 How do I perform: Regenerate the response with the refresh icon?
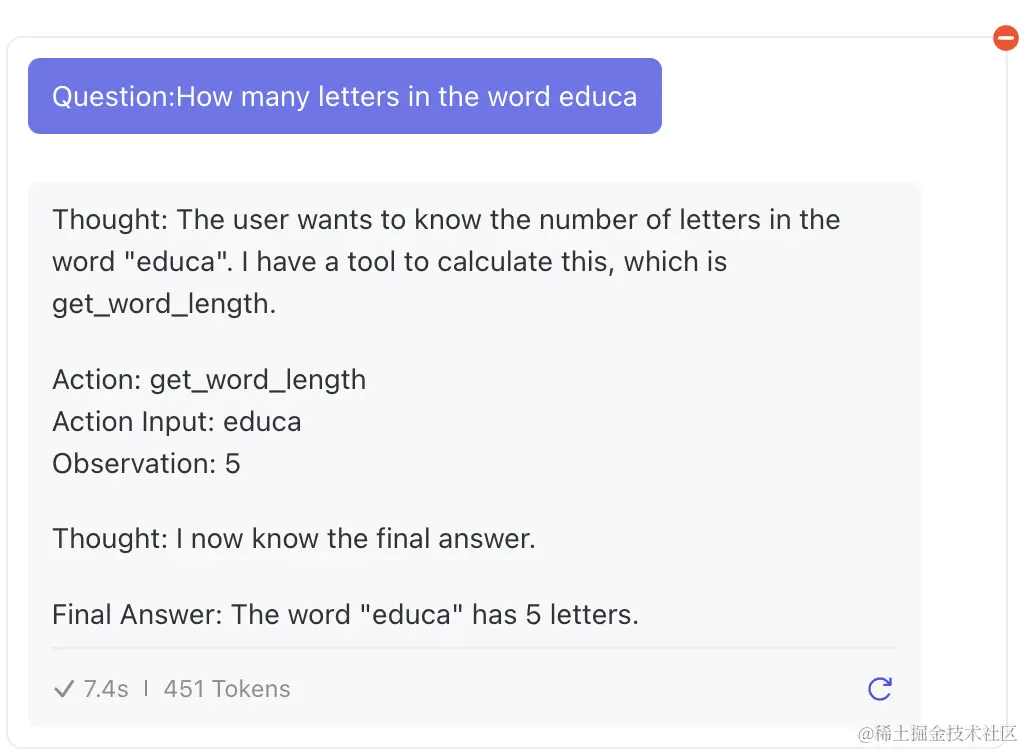(880, 689)
